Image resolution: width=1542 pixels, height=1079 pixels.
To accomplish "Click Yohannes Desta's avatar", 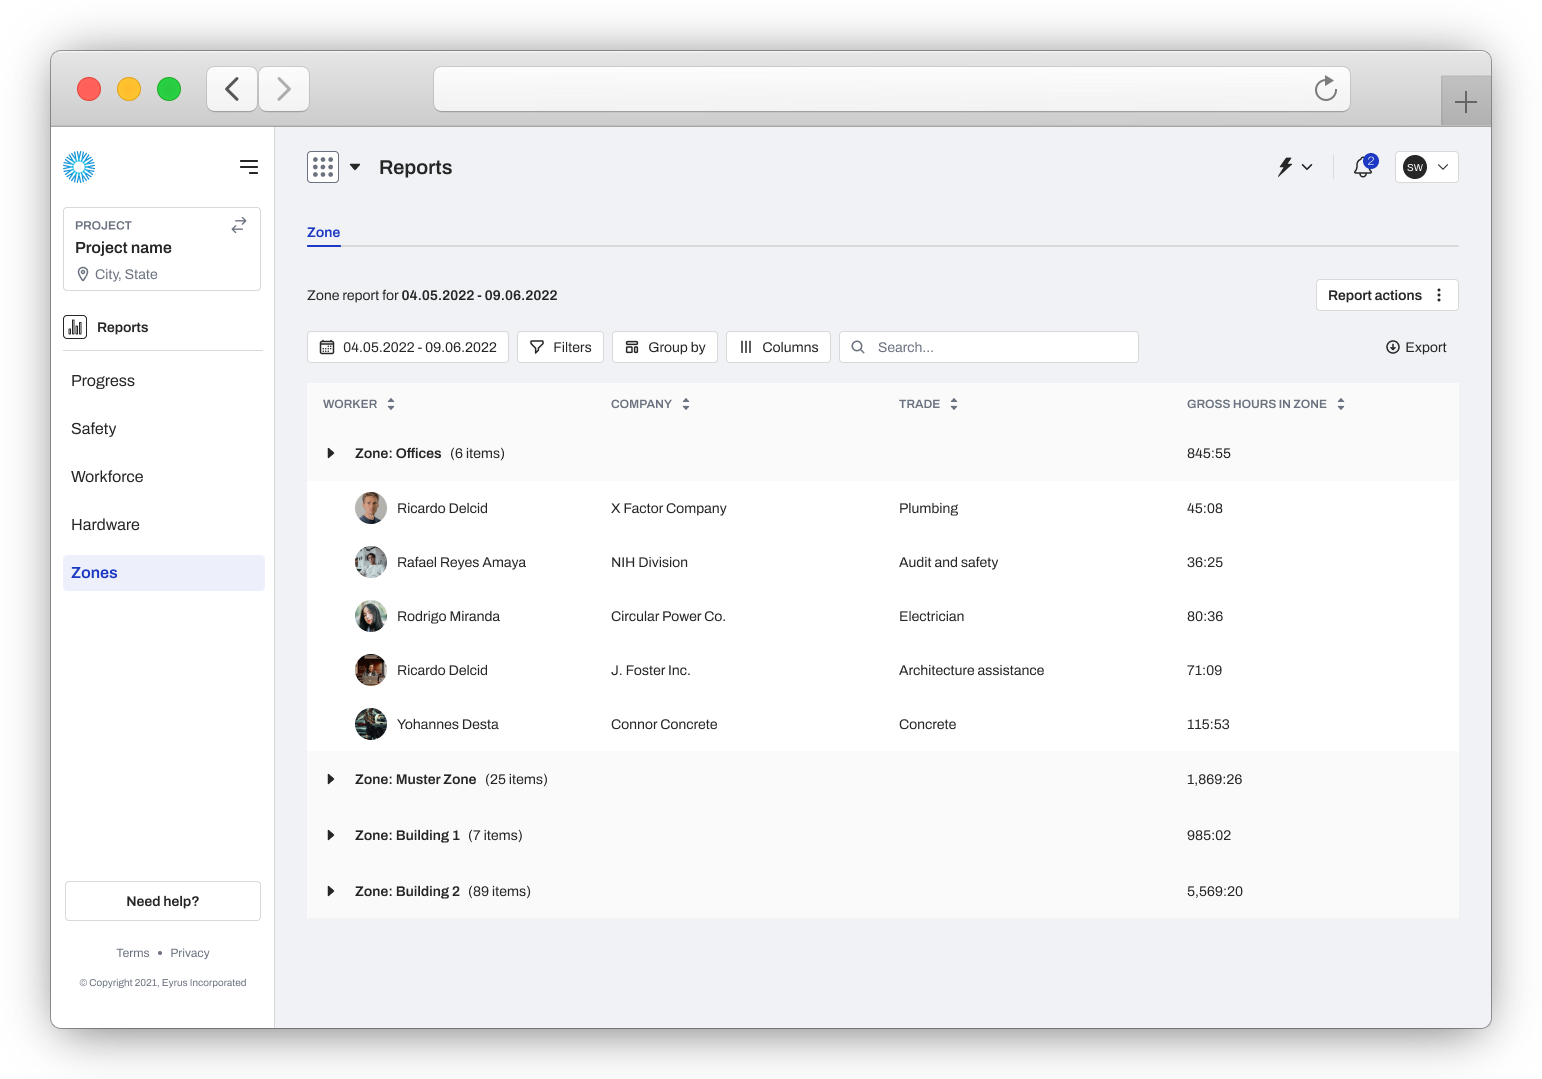I will pyautogui.click(x=371, y=724).
